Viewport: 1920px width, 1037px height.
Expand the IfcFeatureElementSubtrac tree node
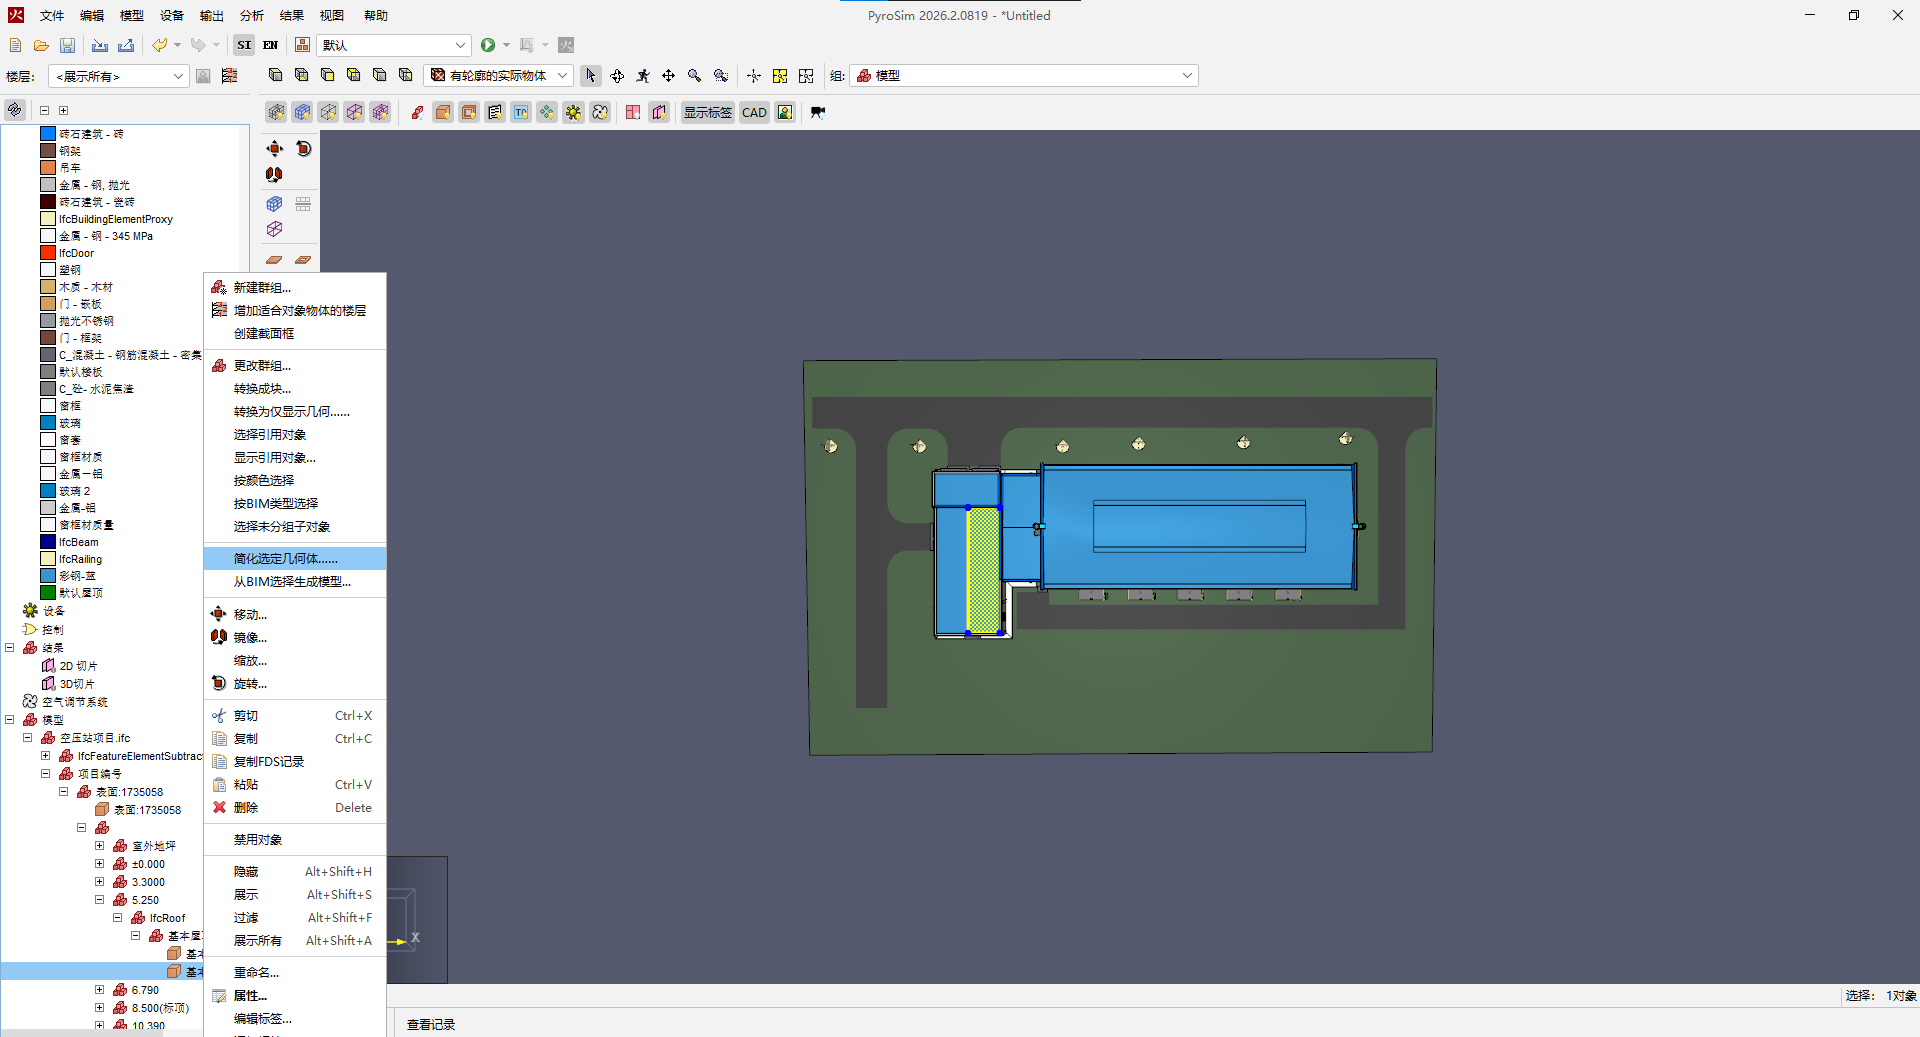point(46,756)
